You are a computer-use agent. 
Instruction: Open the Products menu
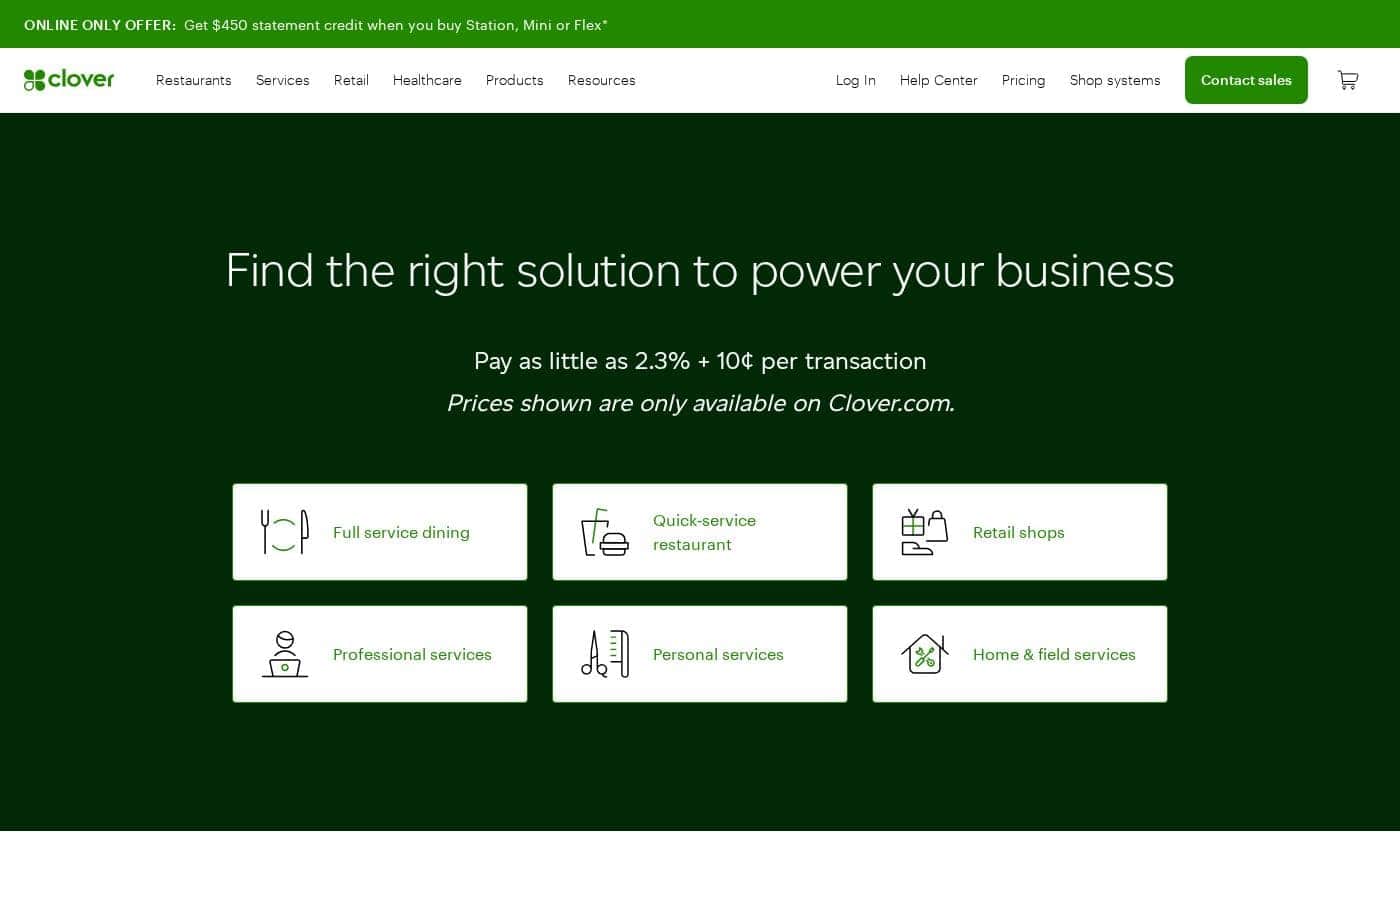click(515, 80)
